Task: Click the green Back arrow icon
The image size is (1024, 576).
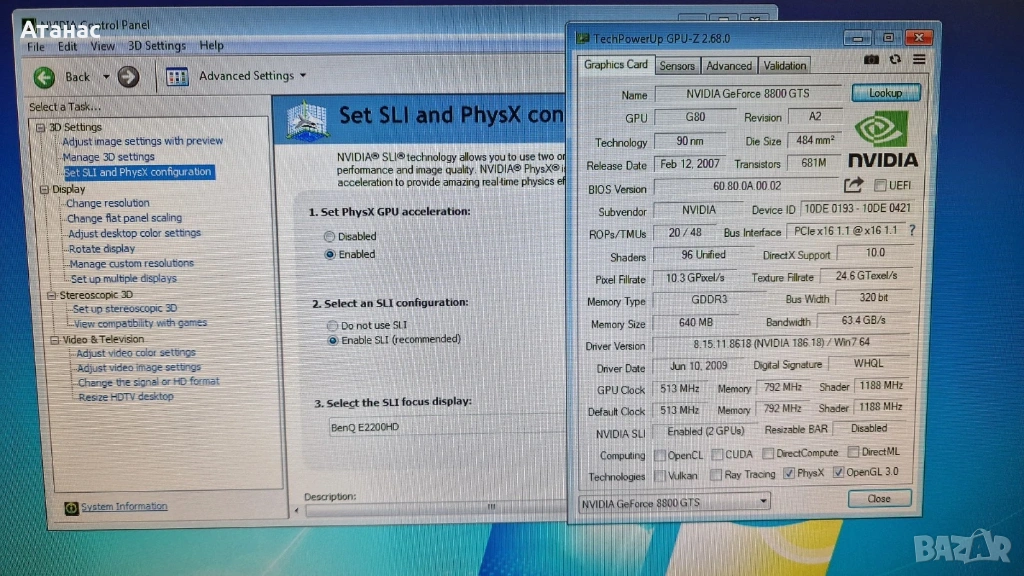Action: click(44, 77)
